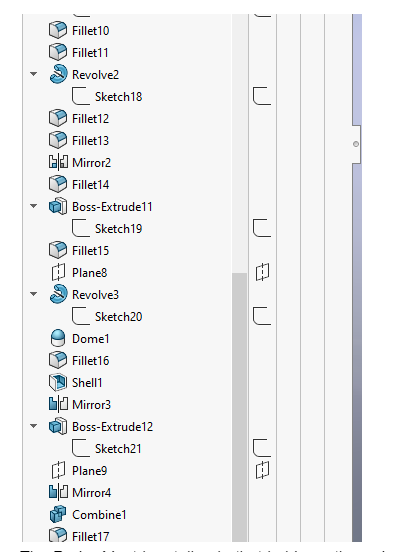This screenshot has height=552, width=399.
Task: Select the Boss-Extrude11 feature icon
Action: tap(58, 206)
